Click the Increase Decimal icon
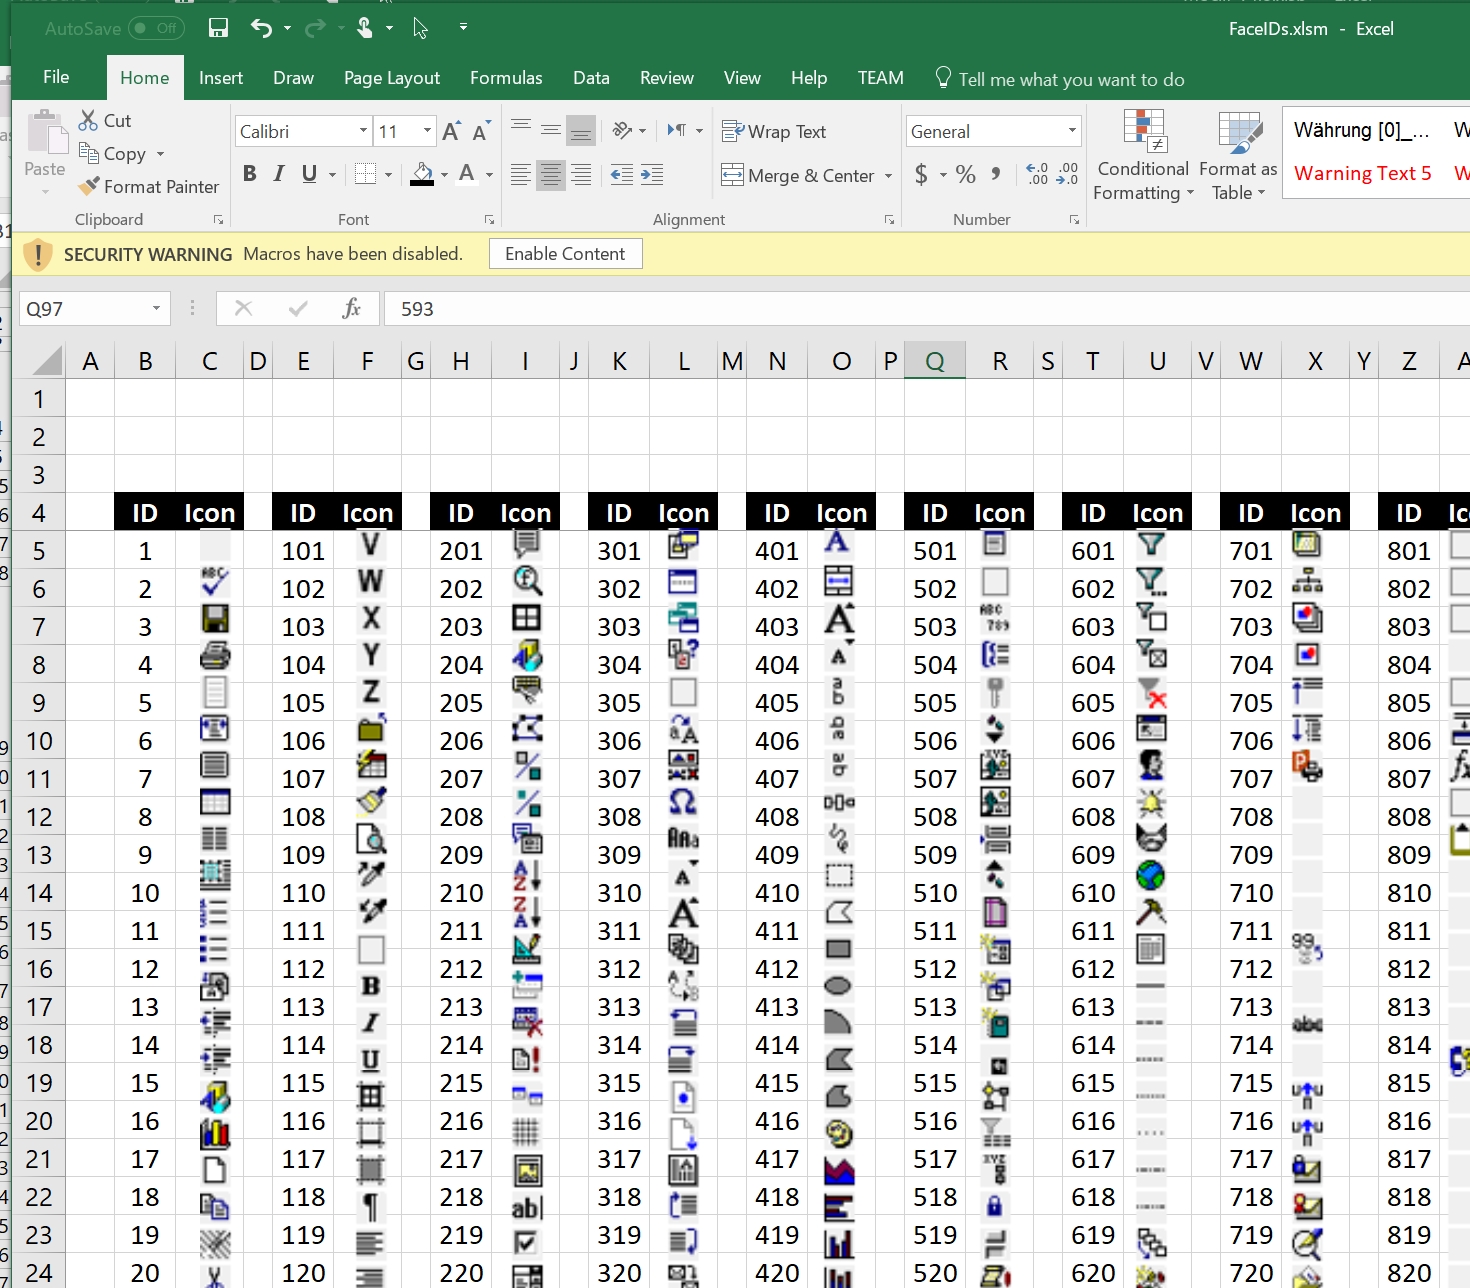 (1037, 175)
